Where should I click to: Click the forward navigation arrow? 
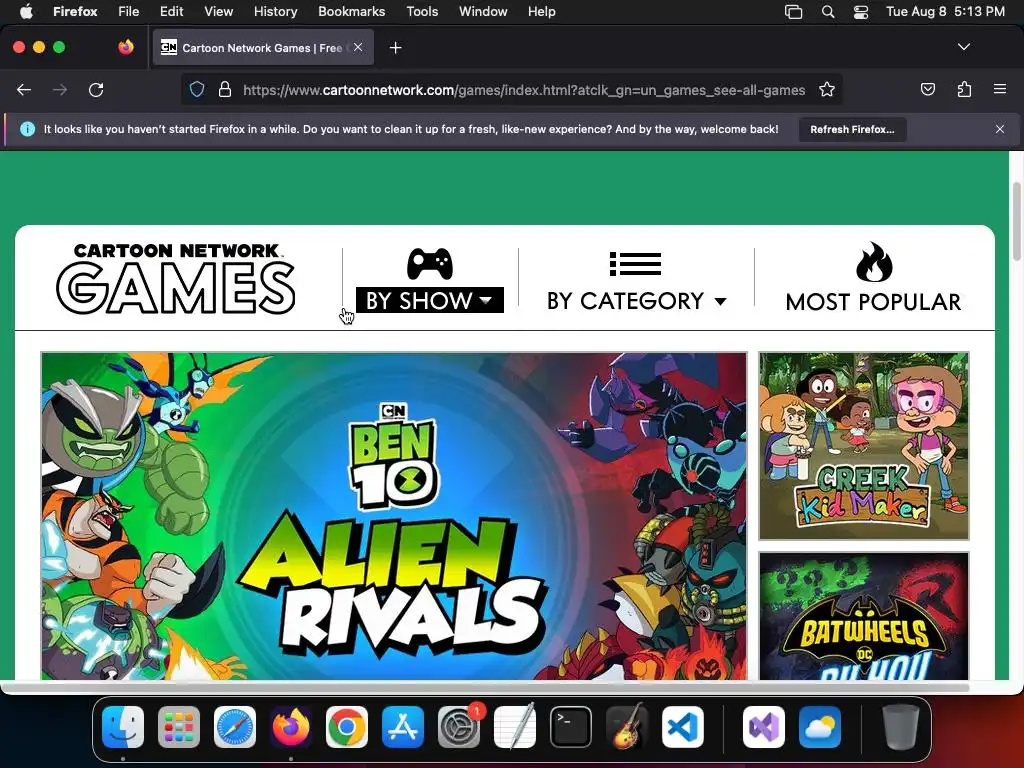[x=60, y=89]
